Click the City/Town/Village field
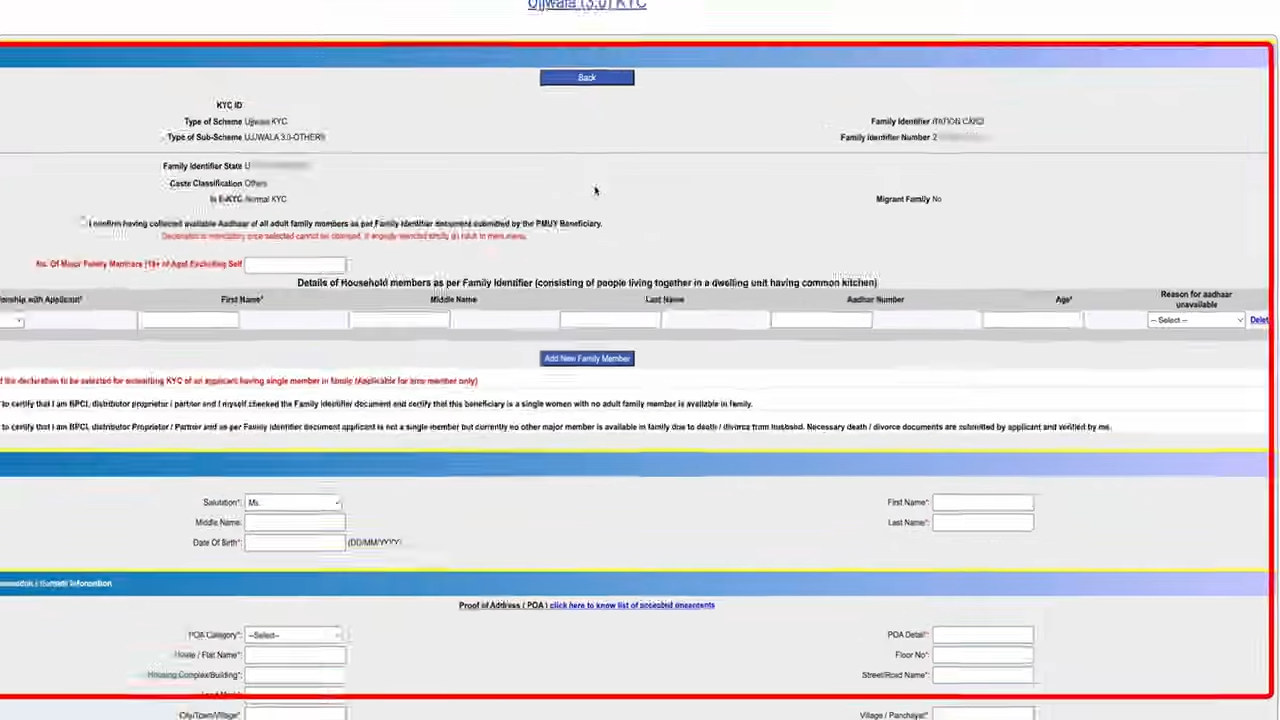 tap(293, 714)
